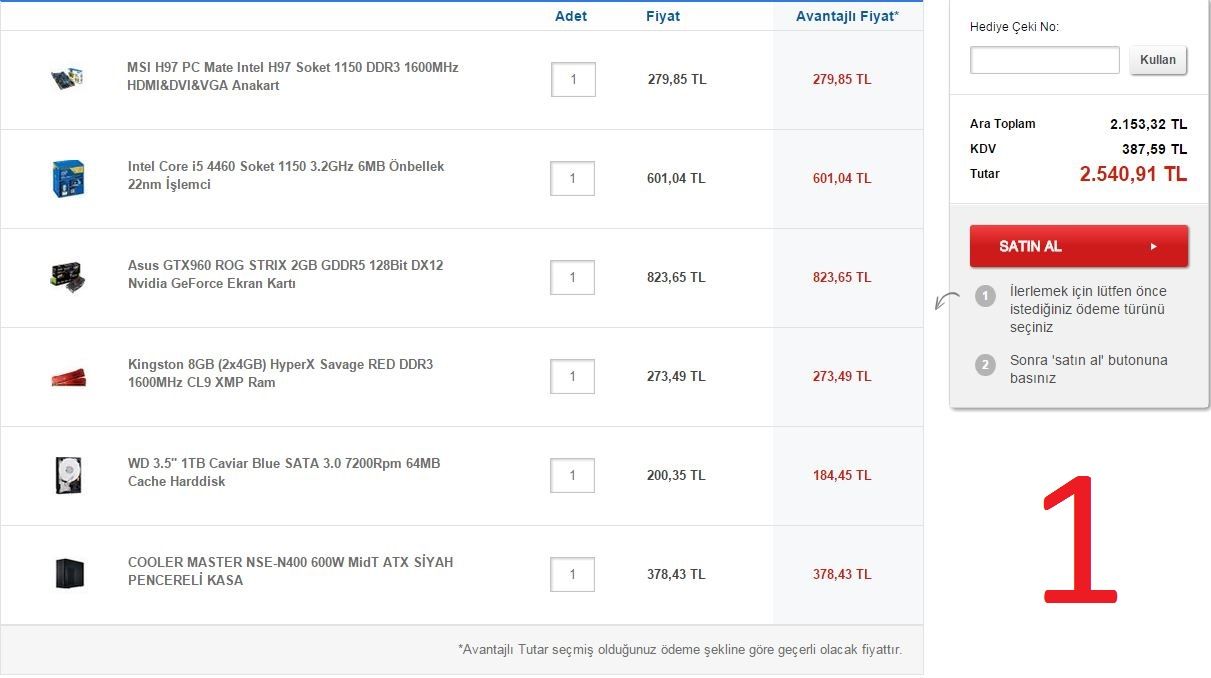Click the Intel Core i5 processor box image
Screen dimensions: 1211x678
click(x=68, y=178)
